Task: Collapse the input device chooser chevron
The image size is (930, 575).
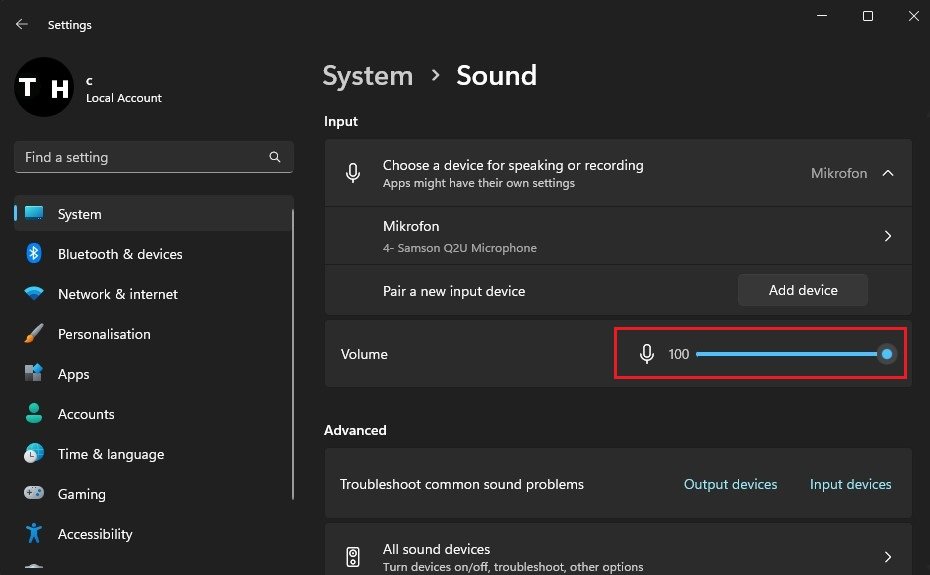Action: pos(887,173)
